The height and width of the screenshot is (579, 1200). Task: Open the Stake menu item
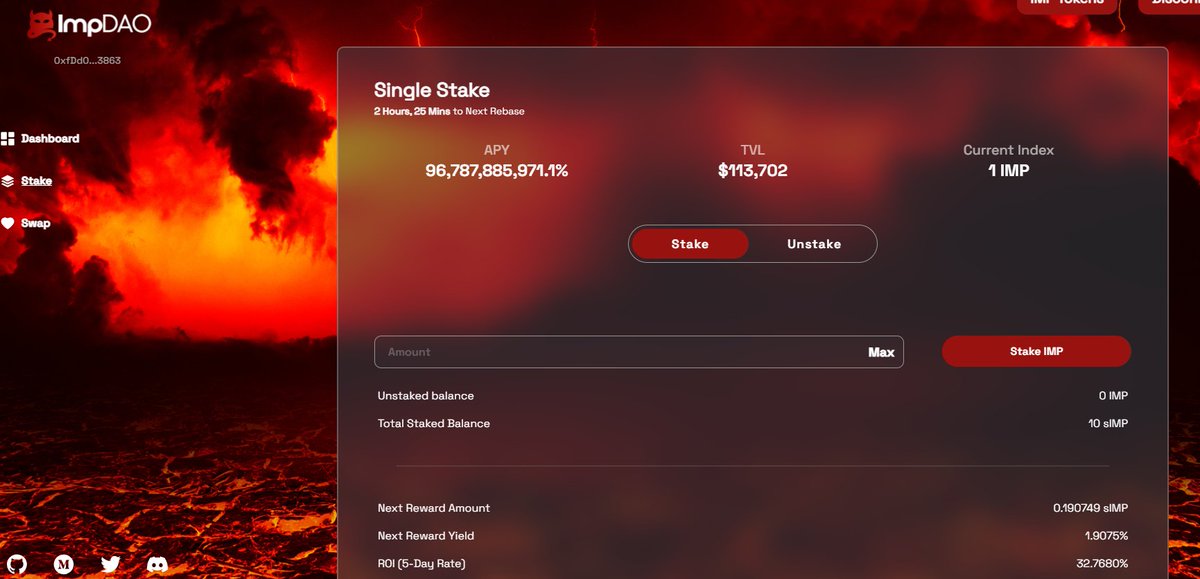point(36,181)
